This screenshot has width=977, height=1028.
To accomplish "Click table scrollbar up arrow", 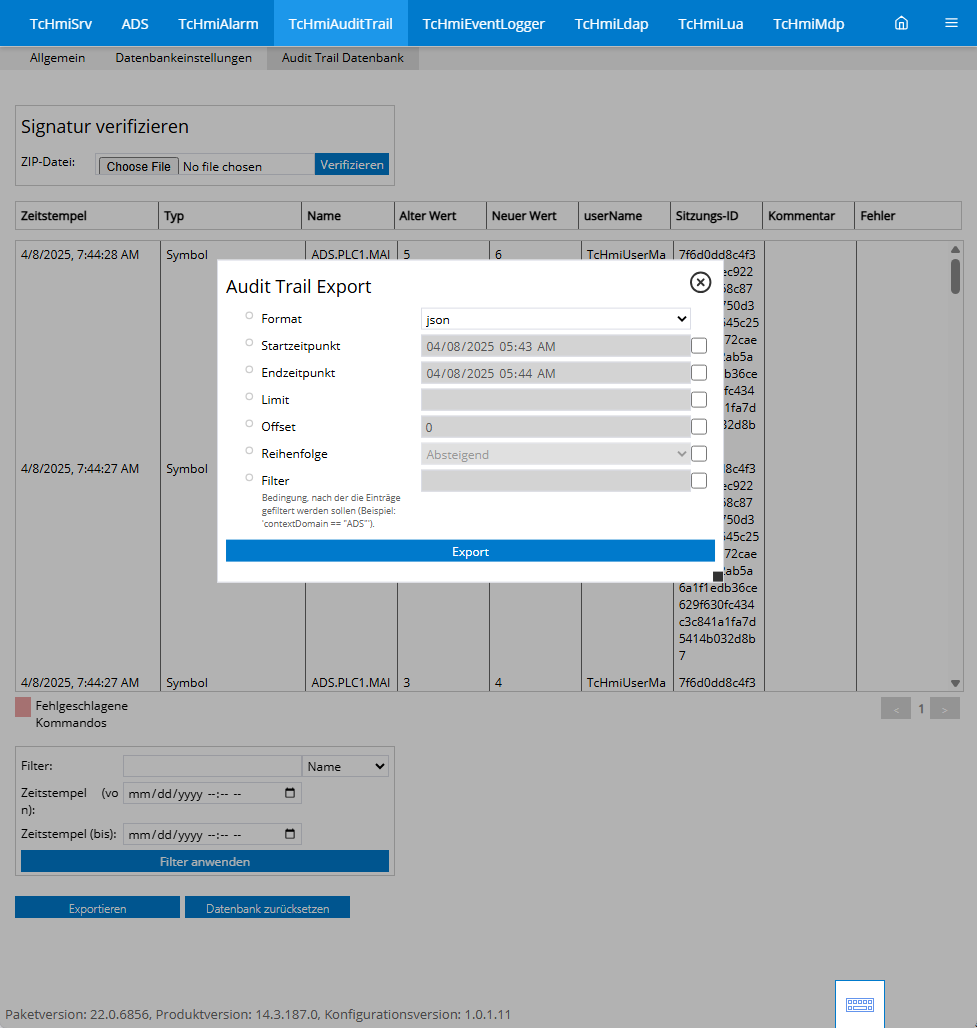I will (x=955, y=249).
